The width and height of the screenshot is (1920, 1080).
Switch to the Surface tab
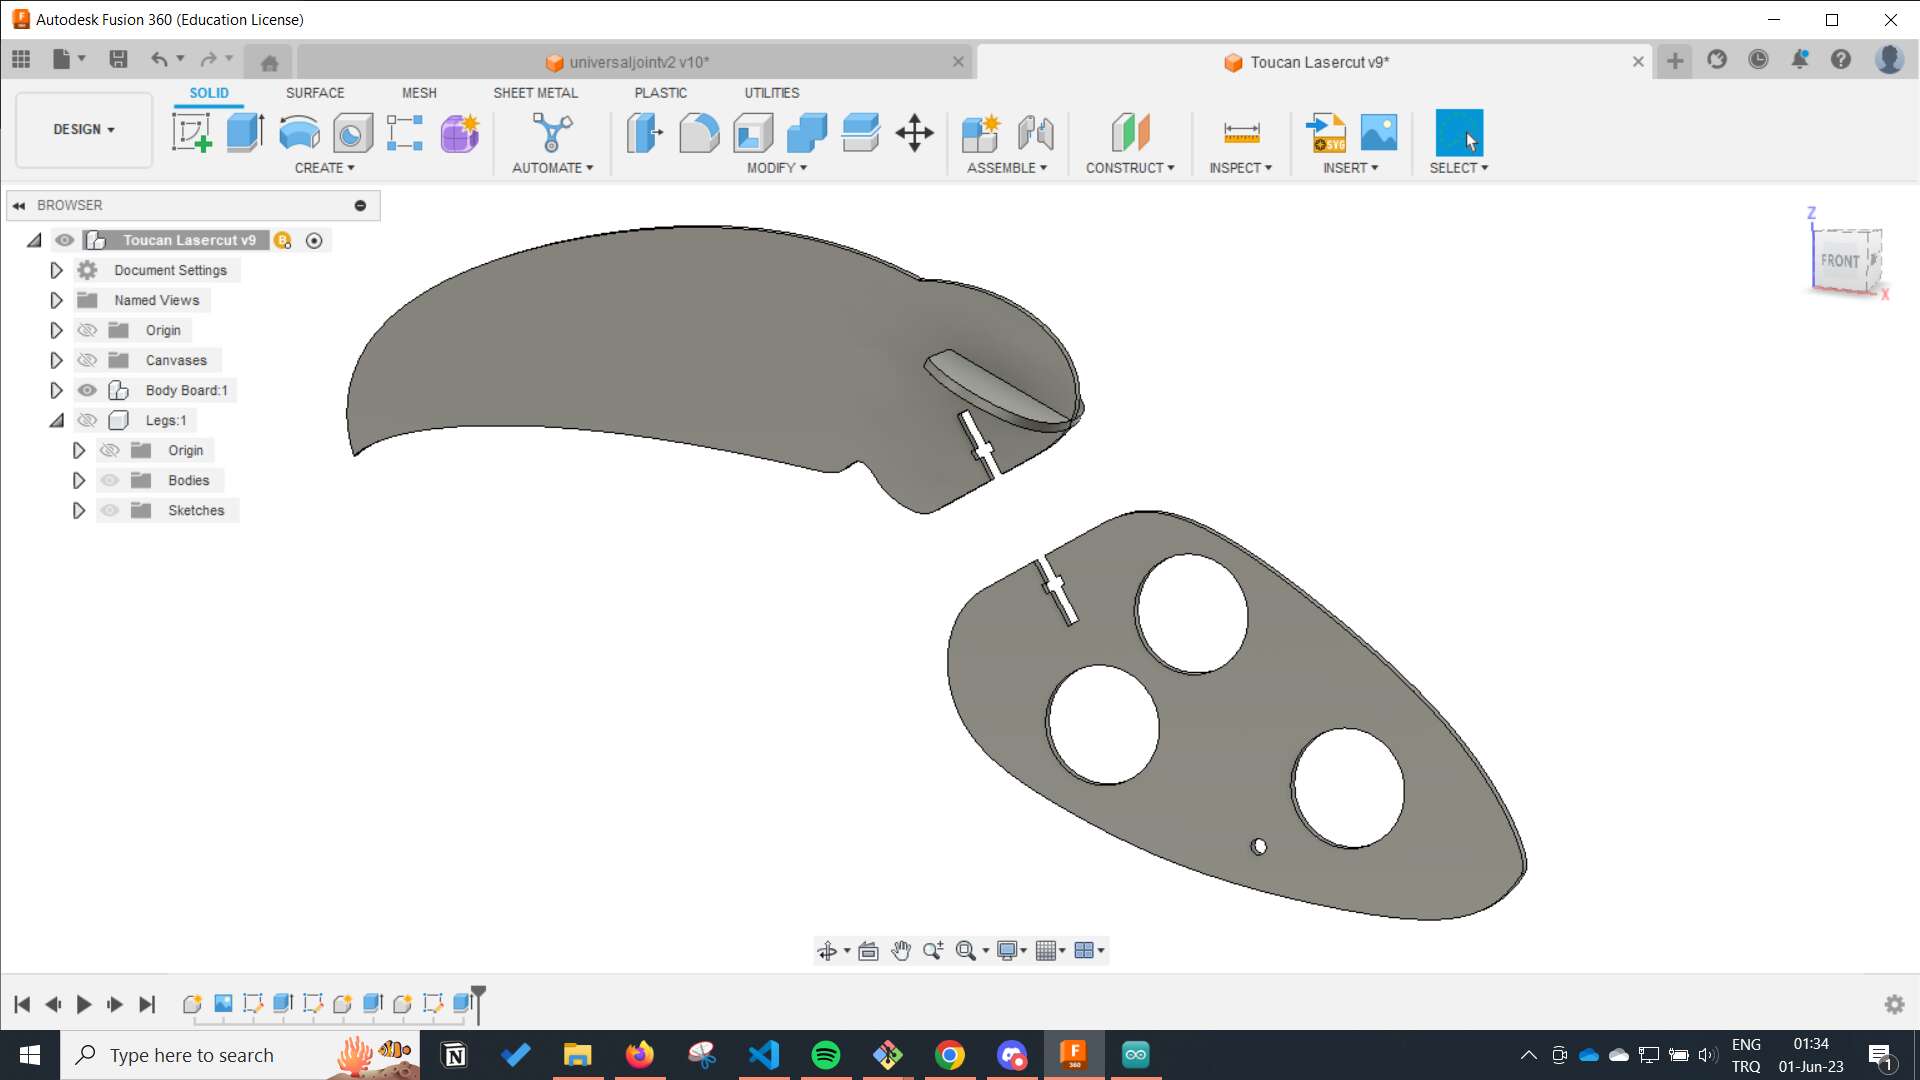(x=314, y=92)
